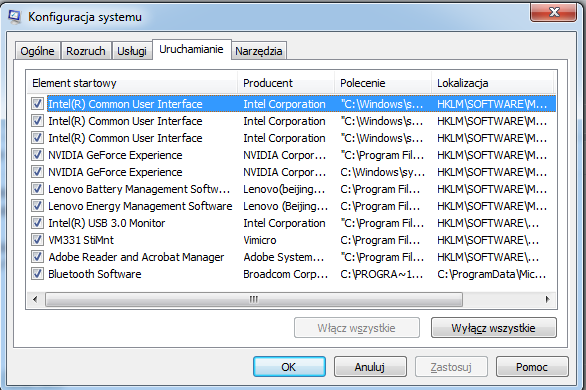Switch to the Narzędzia tab
The width and height of the screenshot is (586, 390).
(x=259, y=51)
